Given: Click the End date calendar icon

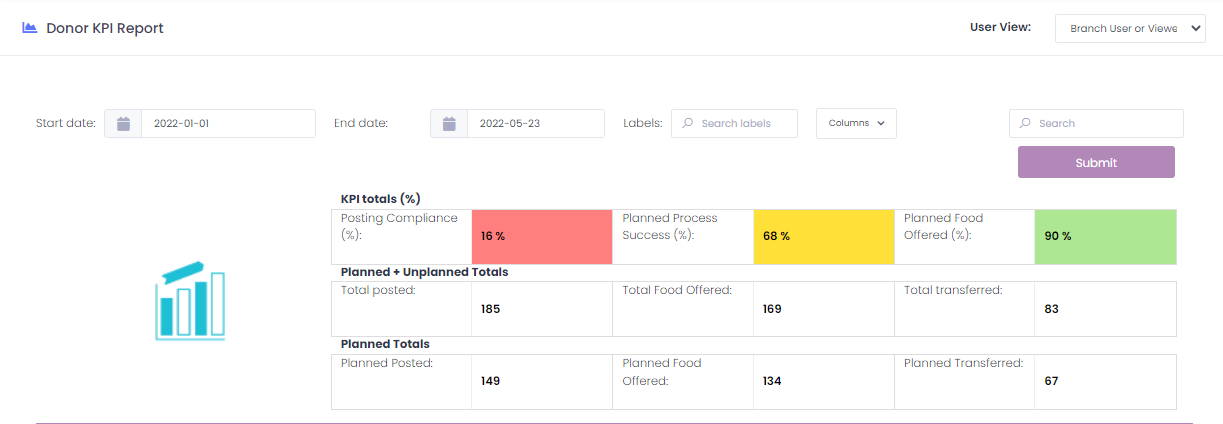Looking at the screenshot, I should pyautogui.click(x=449, y=124).
